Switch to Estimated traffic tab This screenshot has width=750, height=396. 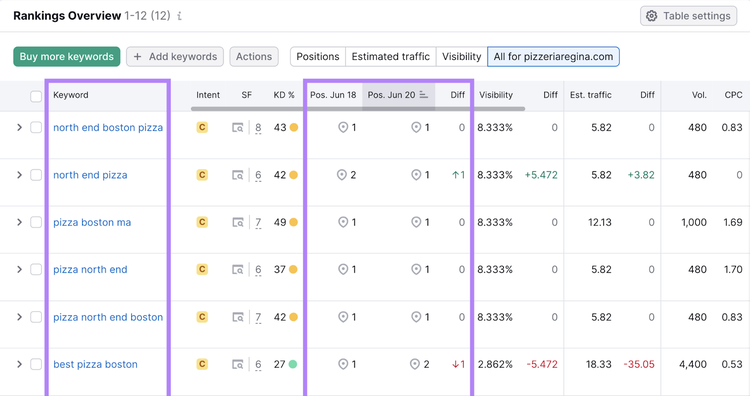390,56
